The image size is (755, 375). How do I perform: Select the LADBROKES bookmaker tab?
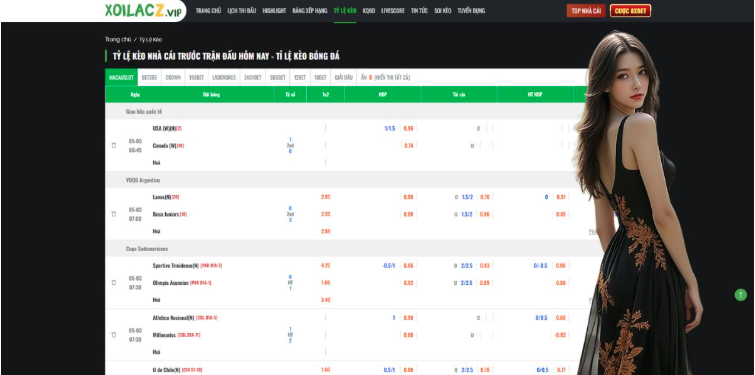pos(224,77)
